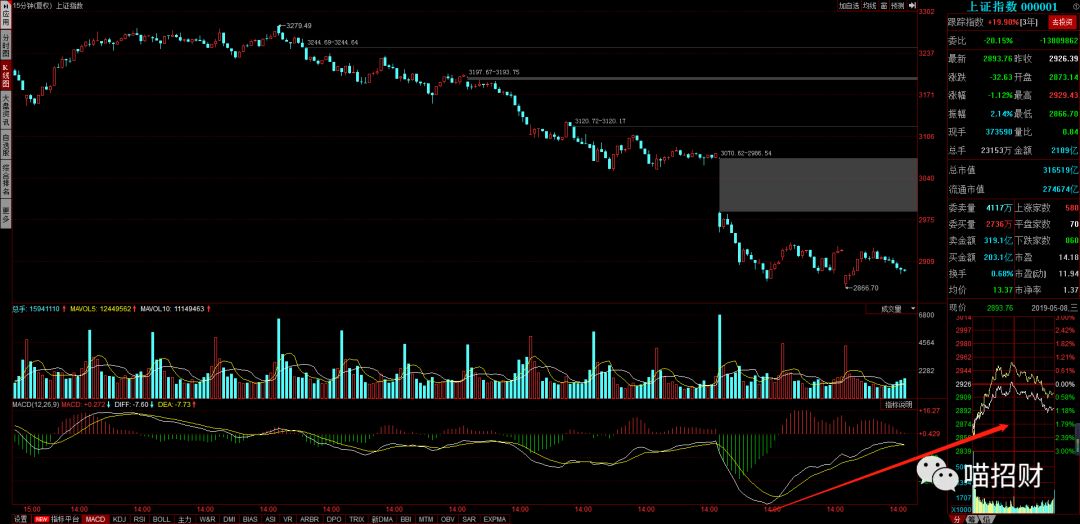Click the 上证指数 000001 title
The image size is (1080, 524).
click(1012, 6)
